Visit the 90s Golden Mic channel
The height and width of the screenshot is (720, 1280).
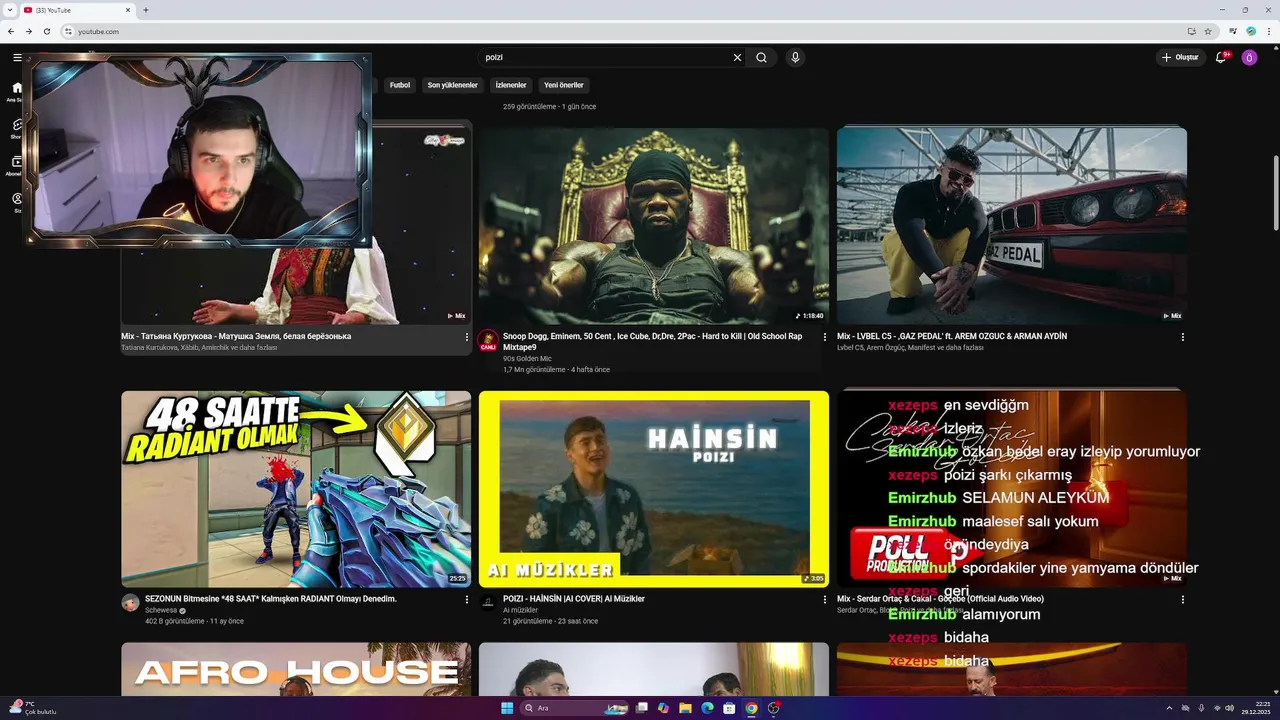pyautogui.click(x=526, y=358)
